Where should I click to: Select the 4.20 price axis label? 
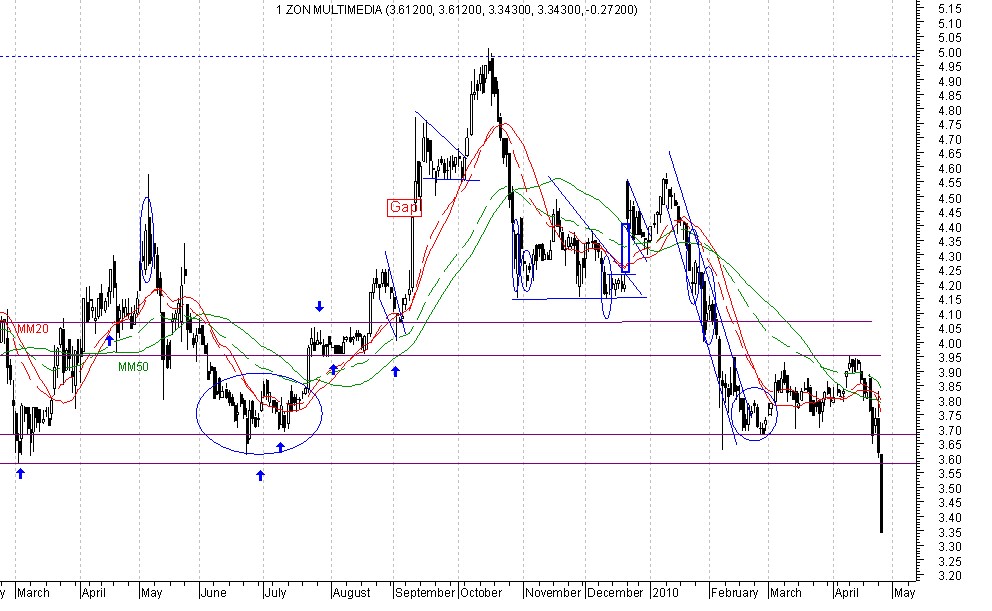[x=951, y=286]
